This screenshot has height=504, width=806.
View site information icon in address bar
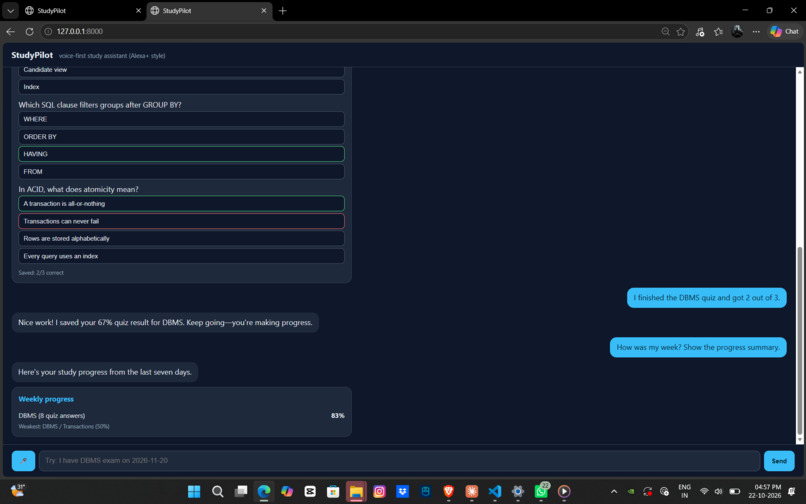pos(48,31)
